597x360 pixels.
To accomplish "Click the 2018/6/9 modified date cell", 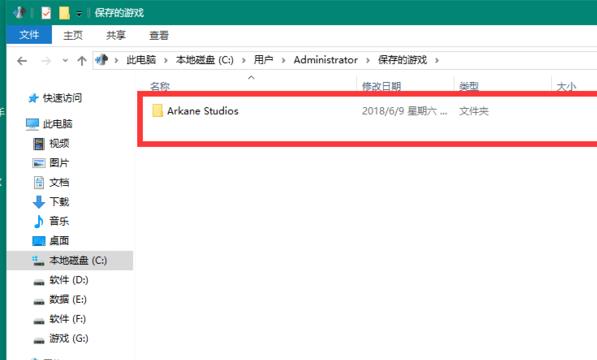I will click(404, 111).
